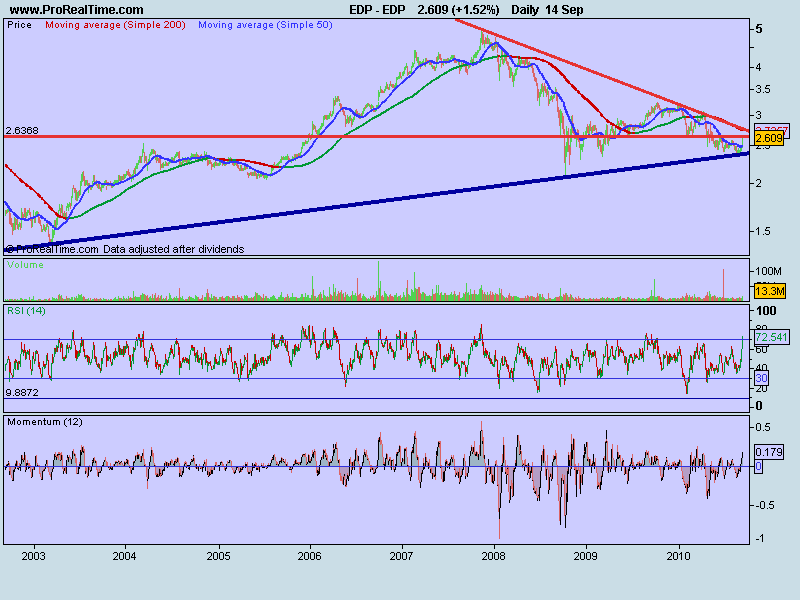The height and width of the screenshot is (600, 800).
Task: Click the 2010 label on time axis
Action: click(679, 556)
